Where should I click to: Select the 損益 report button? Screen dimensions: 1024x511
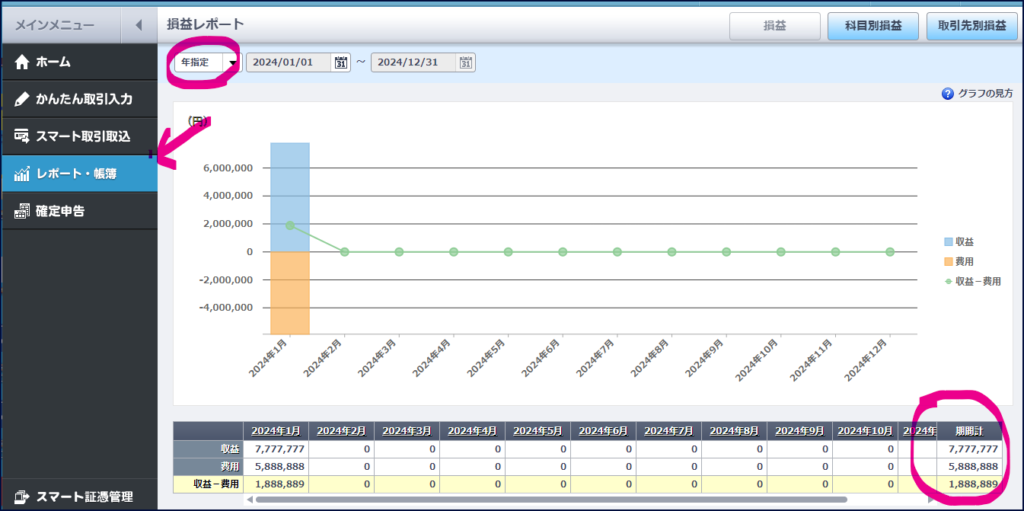[x=774, y=25]
